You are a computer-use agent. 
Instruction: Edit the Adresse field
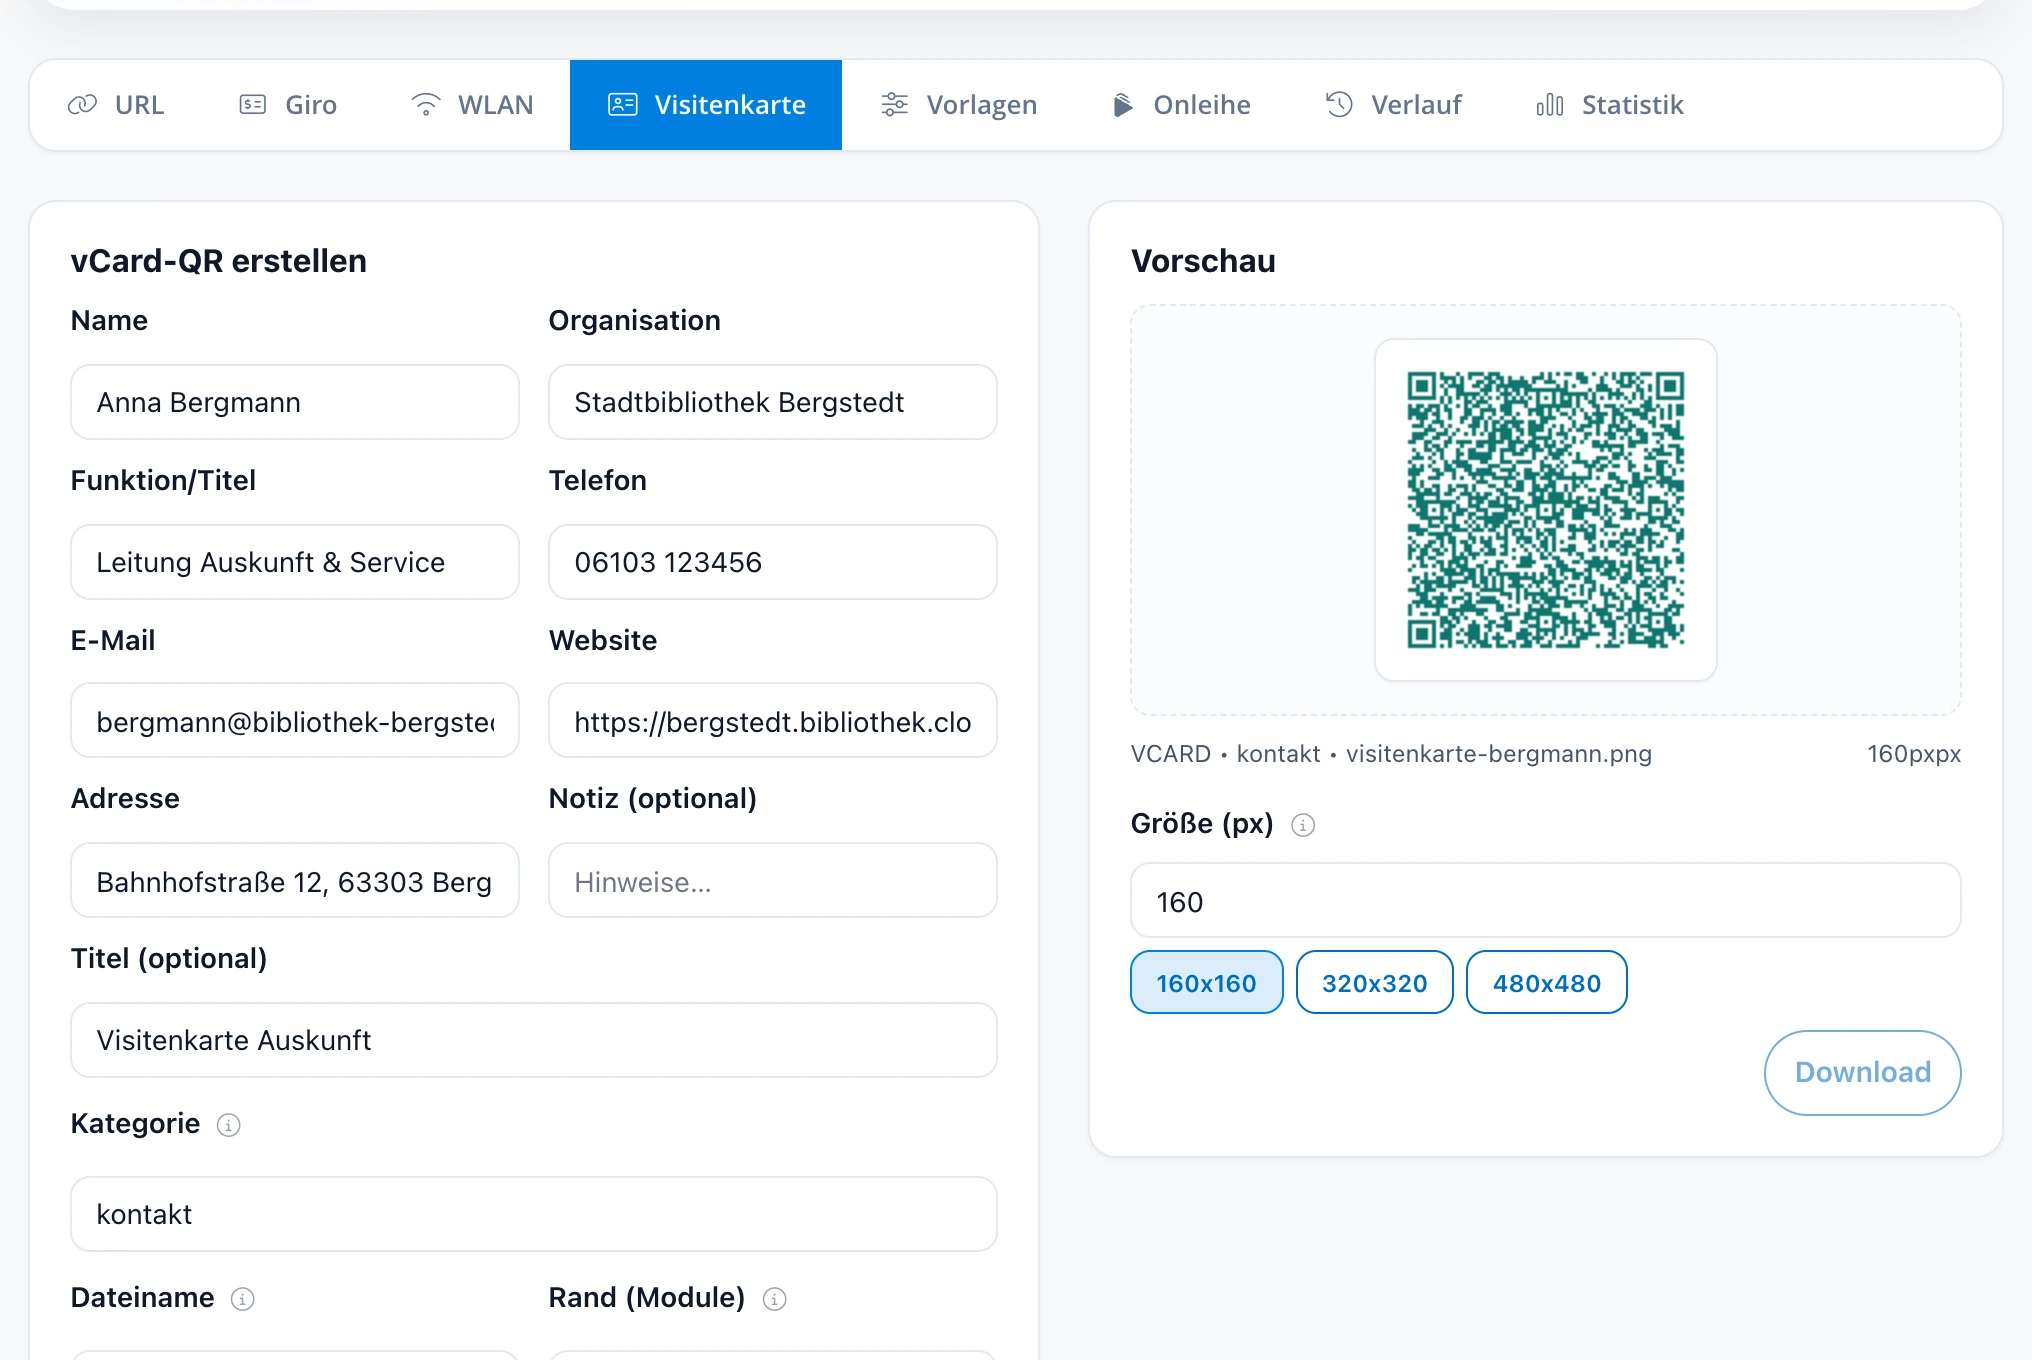click(295, 880)
